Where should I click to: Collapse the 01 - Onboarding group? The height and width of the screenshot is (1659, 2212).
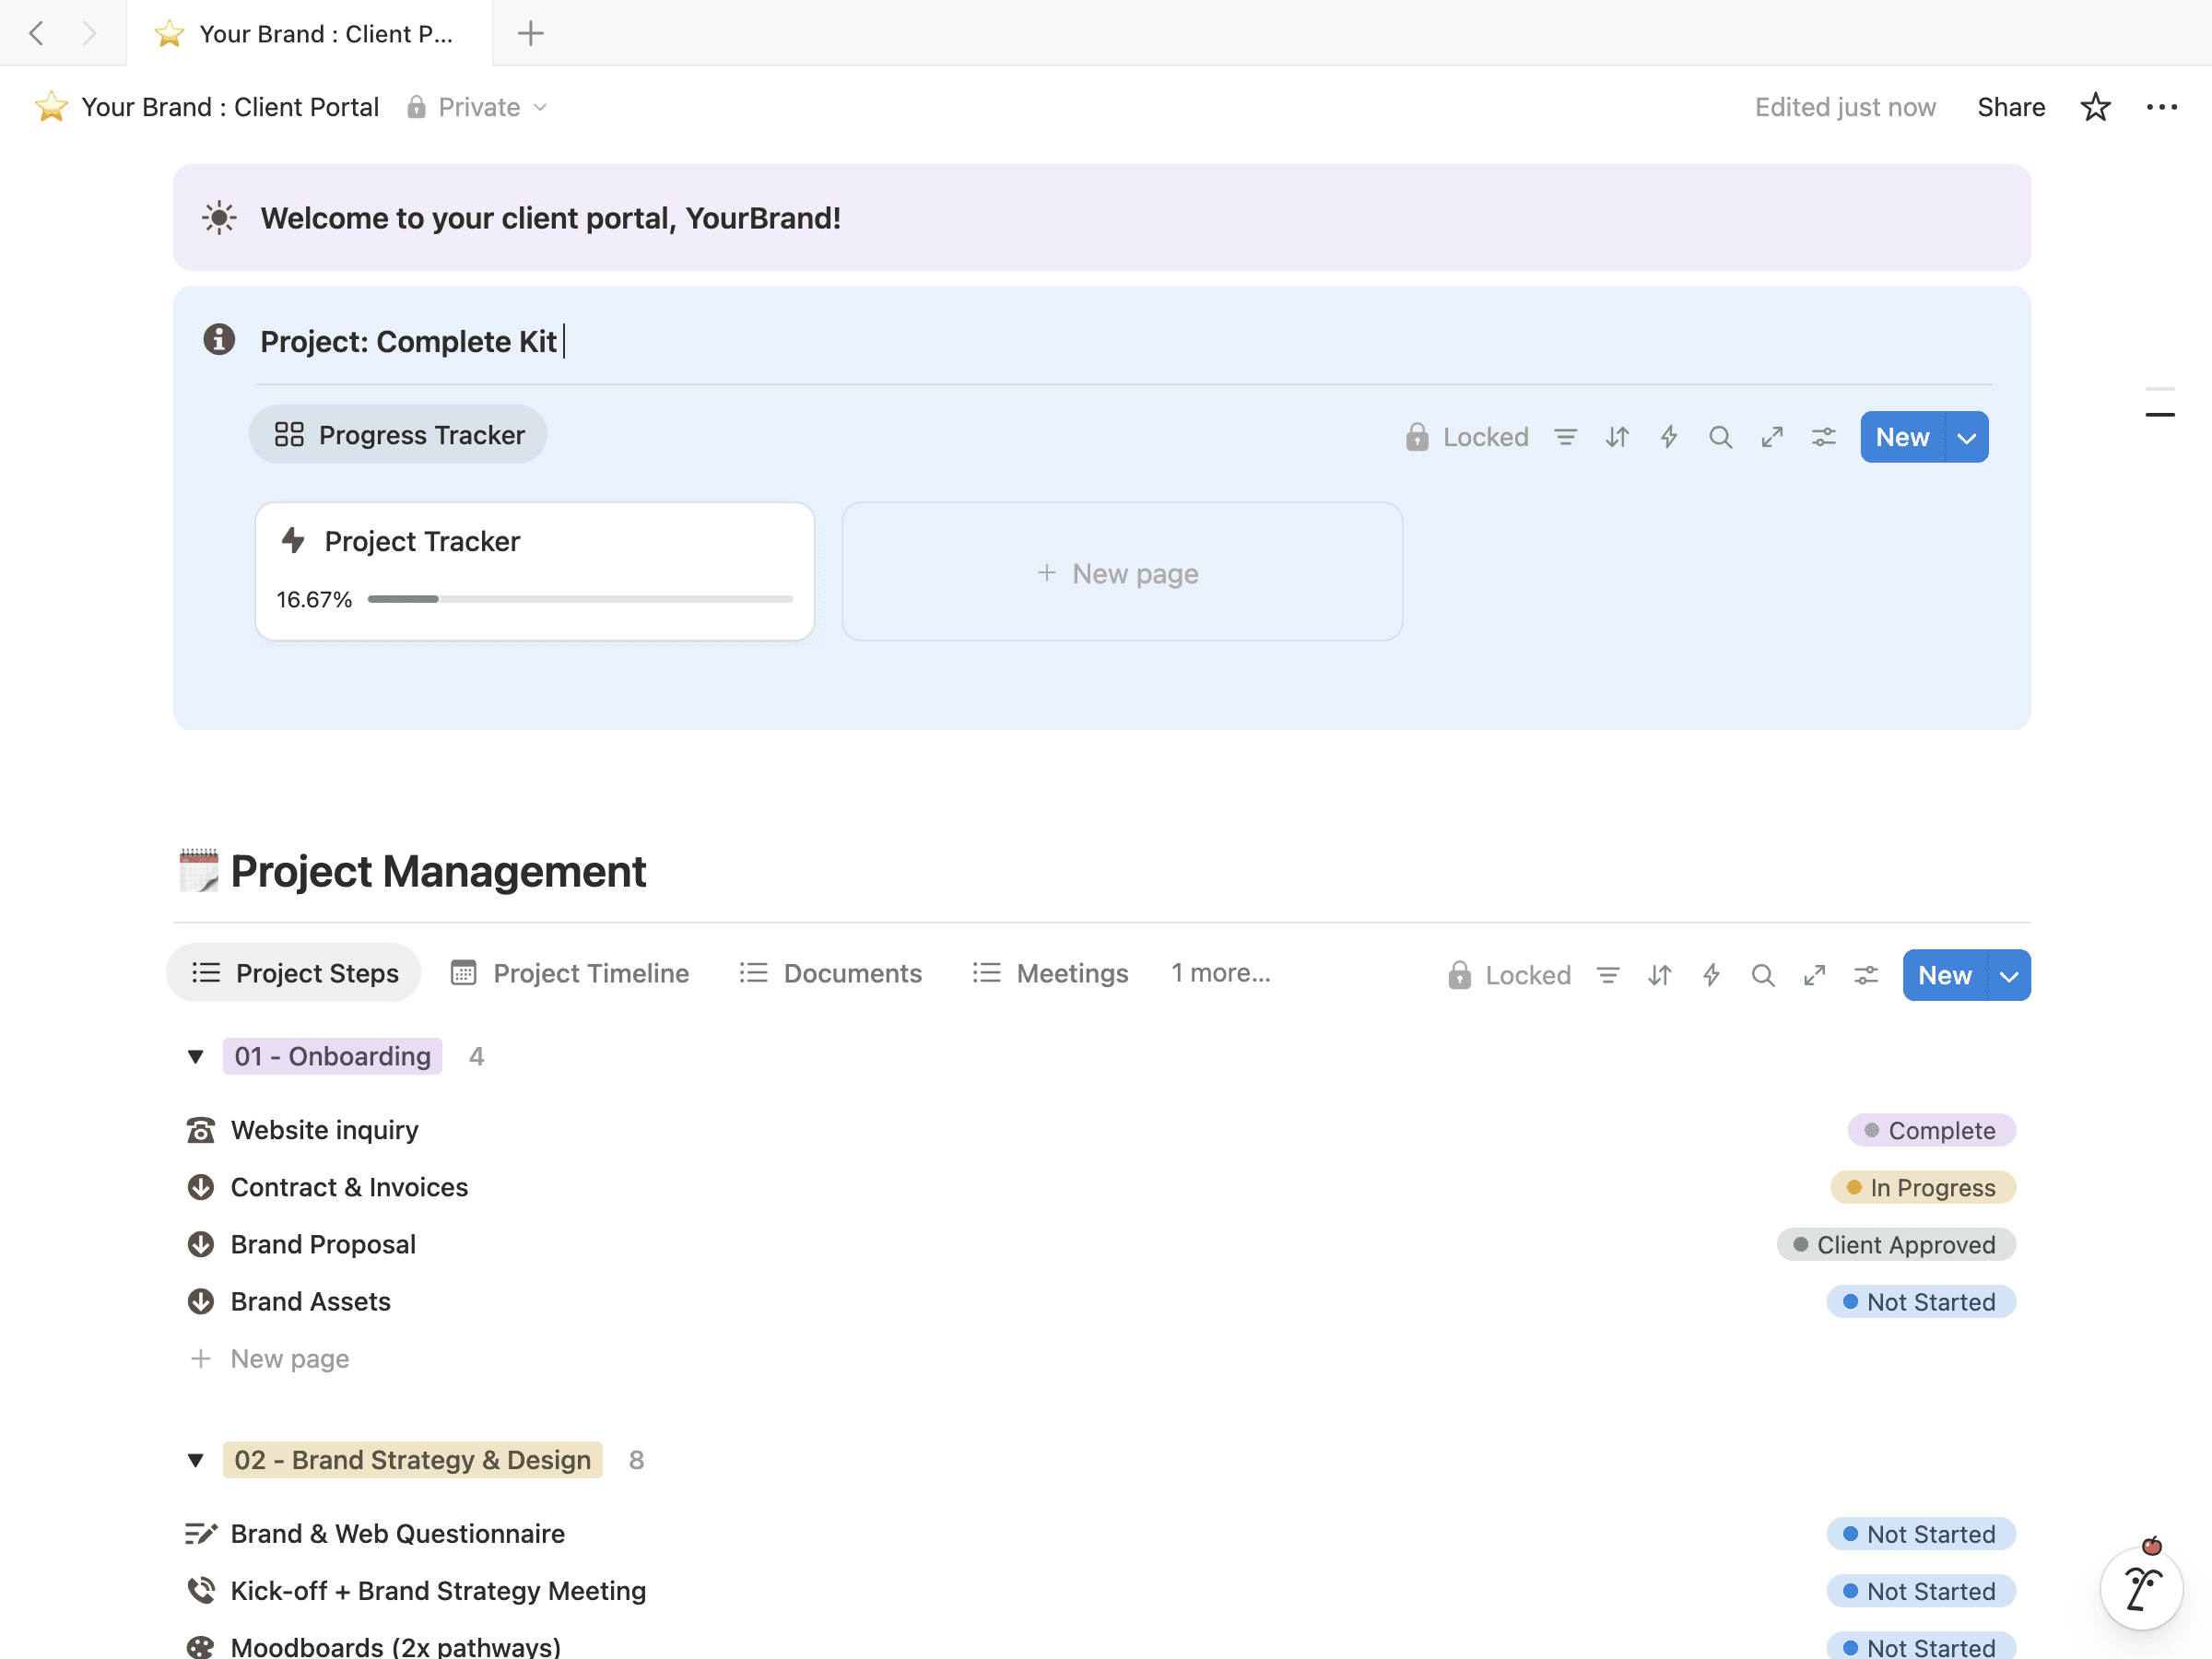click(x=196, y=1057)
